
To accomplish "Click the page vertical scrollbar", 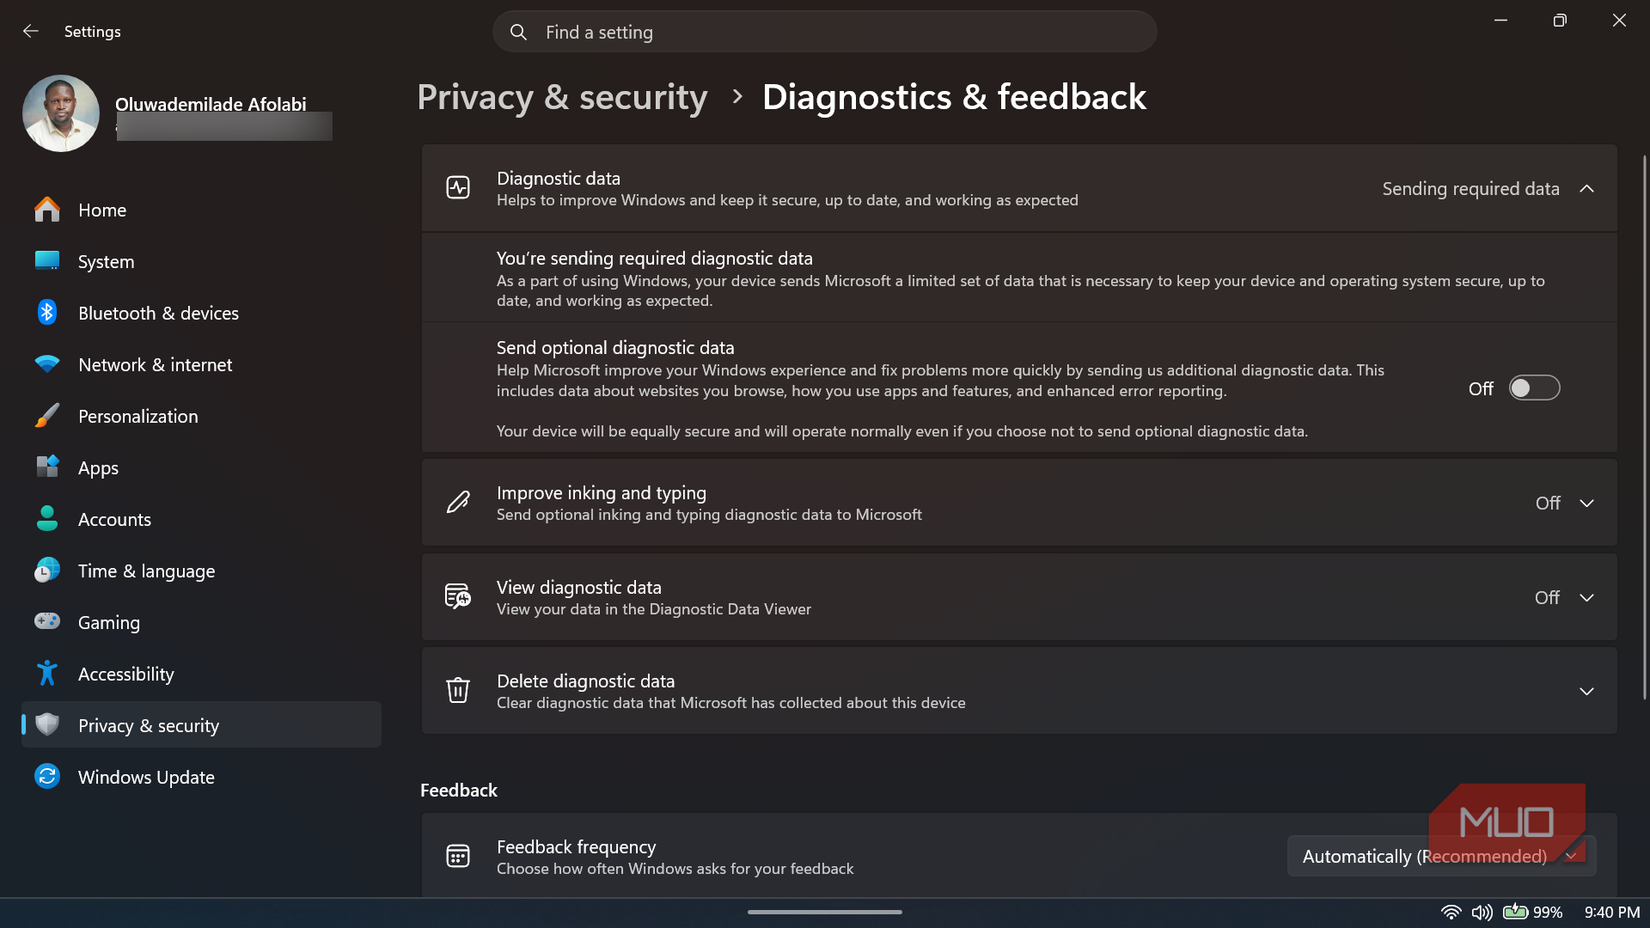I will click(x=1645, y=425).
